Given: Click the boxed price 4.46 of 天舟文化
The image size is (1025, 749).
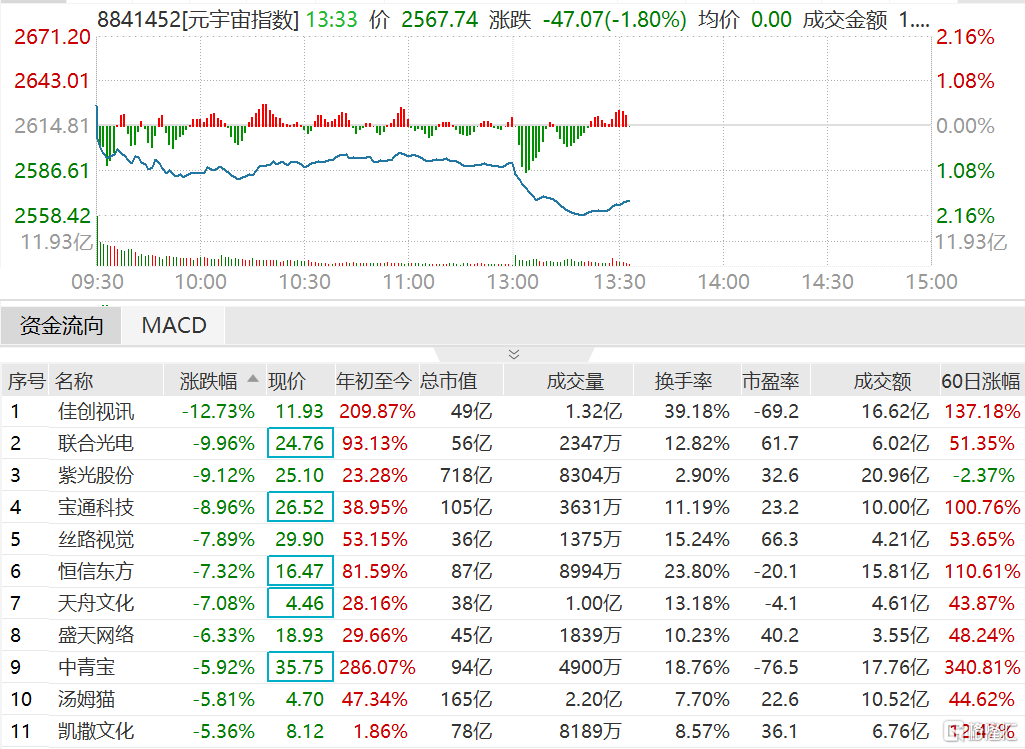Looking at the screenshot, I should click(x=300, y=603).
